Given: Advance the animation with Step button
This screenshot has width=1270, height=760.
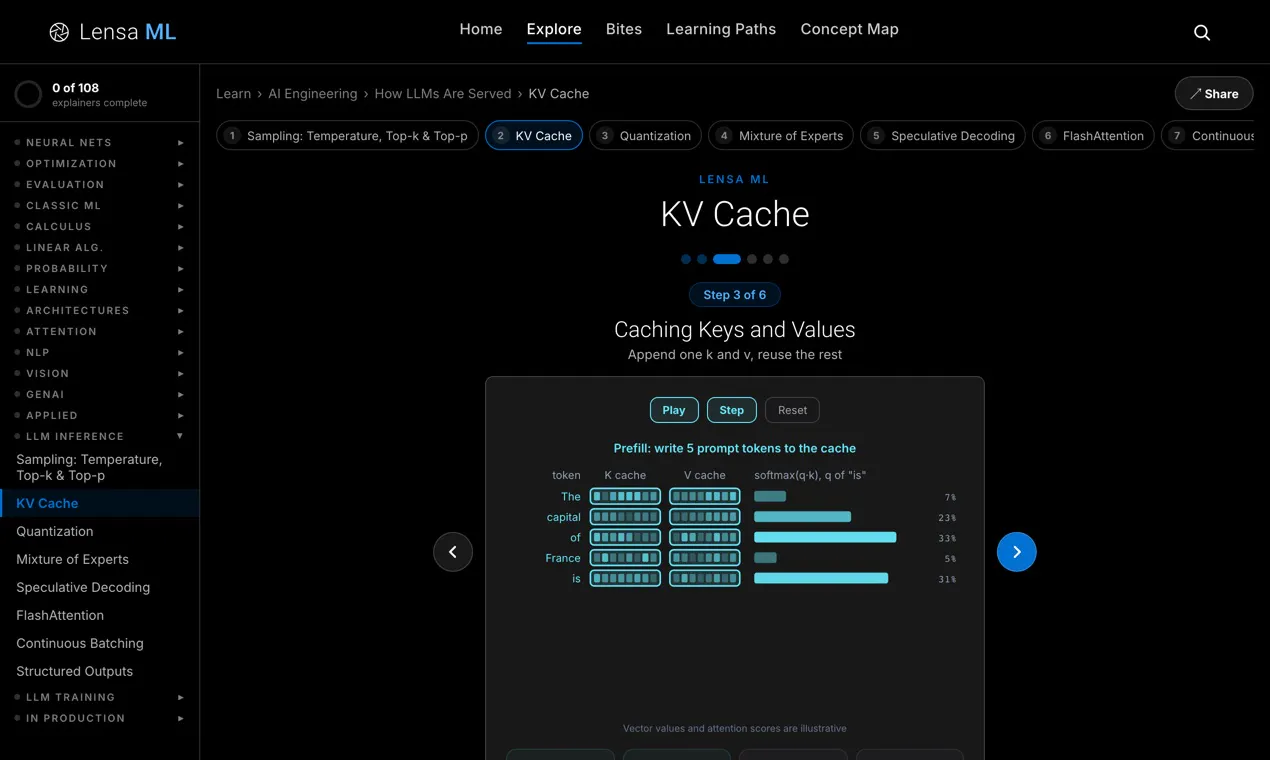Looking at the screenshot, I should click(732, 410).
